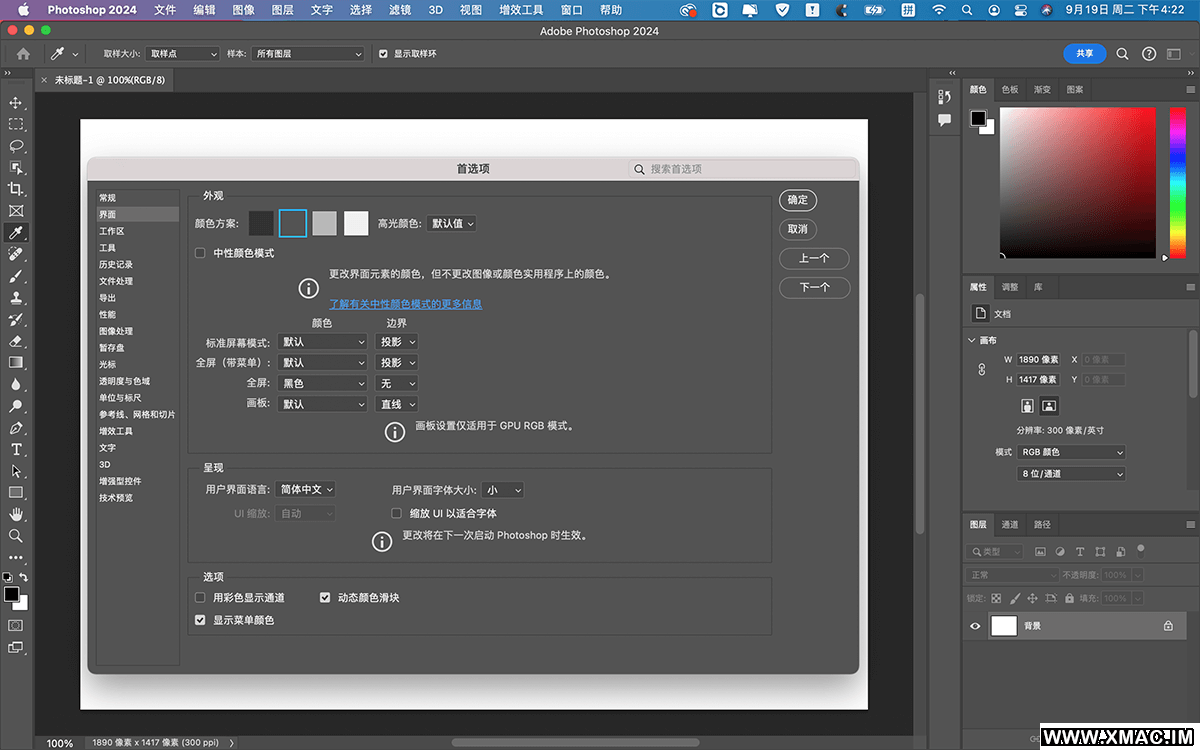
Task: Enable 中性颜色模式 checkbox
Action: [x=200, y=253]
